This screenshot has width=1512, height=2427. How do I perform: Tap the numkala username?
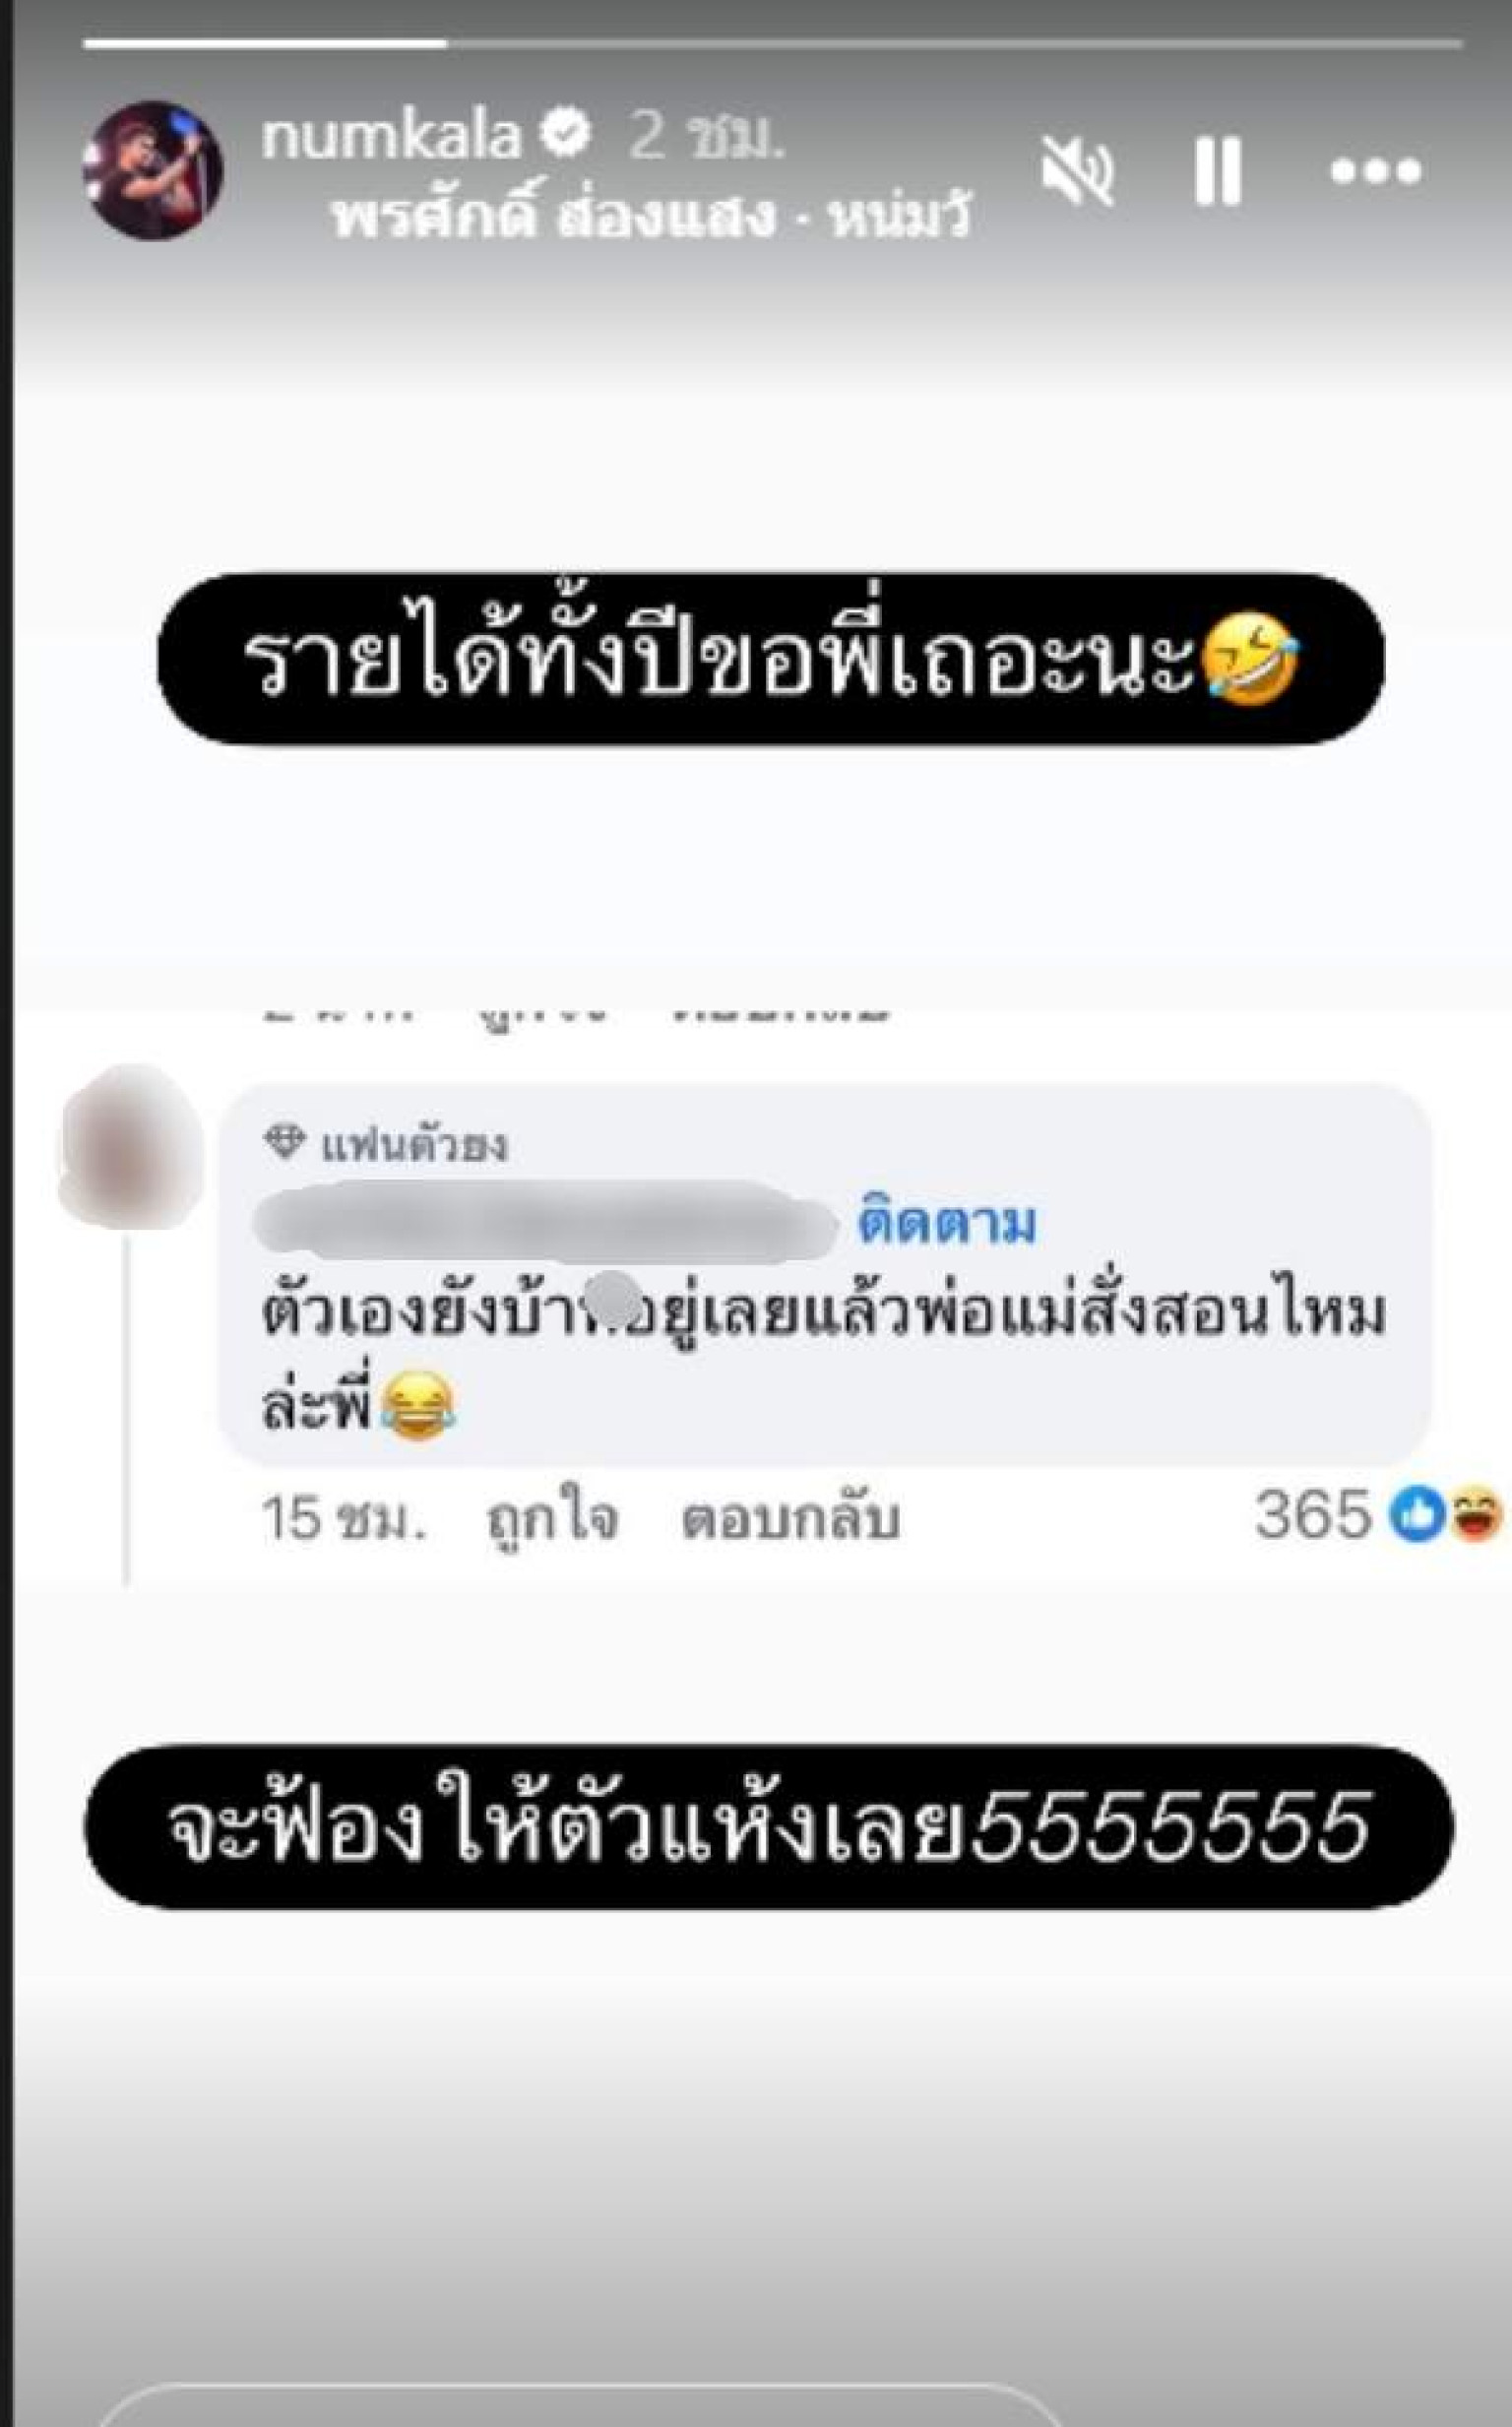point(391,136)
